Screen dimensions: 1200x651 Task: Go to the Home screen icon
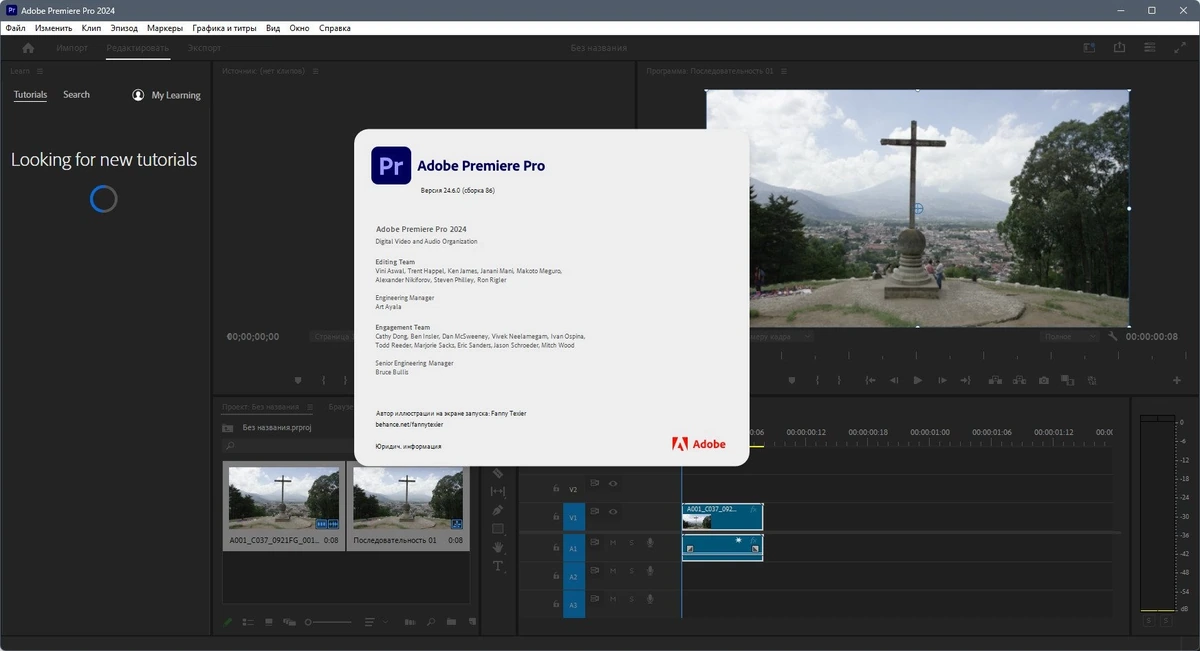coord(28,48)
